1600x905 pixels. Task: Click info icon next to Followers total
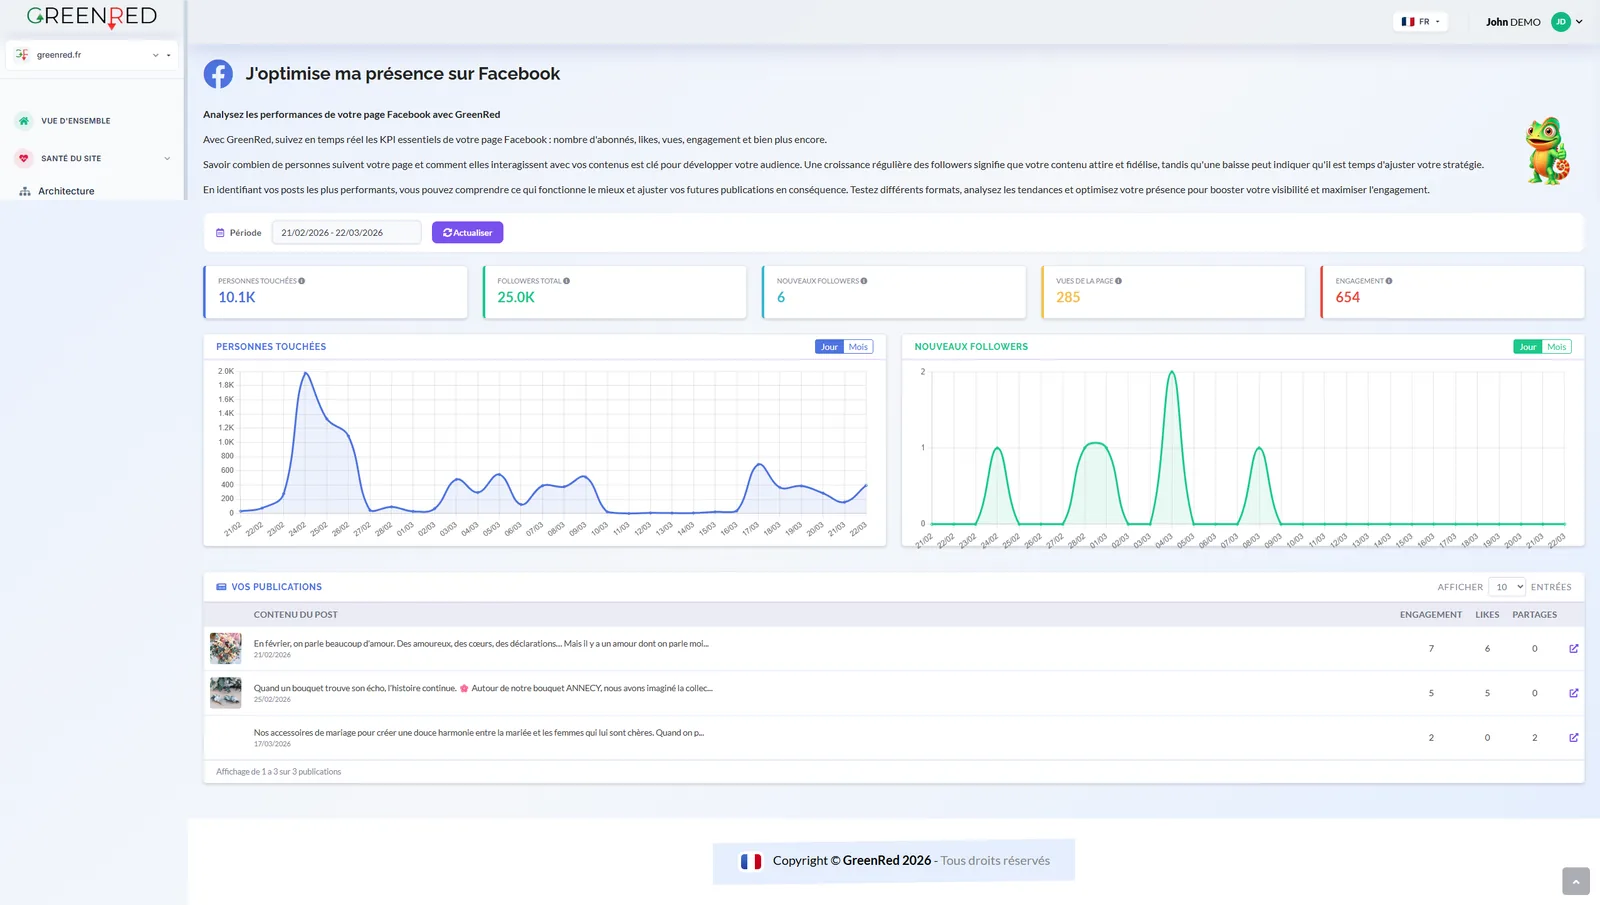pyautogui.click(x=567, y=281)
